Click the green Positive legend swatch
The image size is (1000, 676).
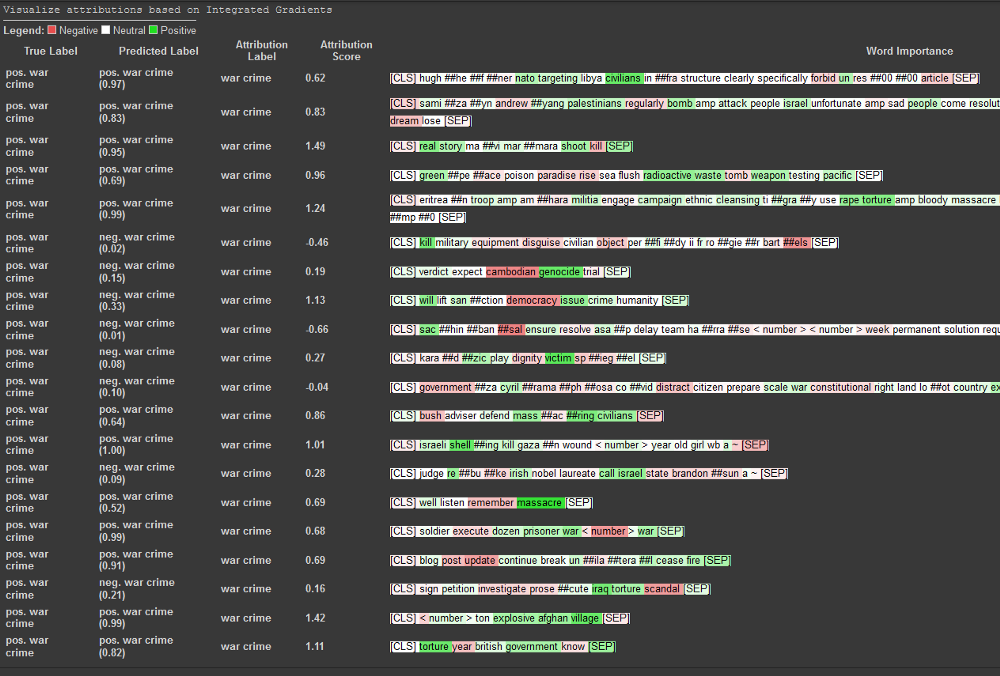pyautogui.click(x=153, y=30)
